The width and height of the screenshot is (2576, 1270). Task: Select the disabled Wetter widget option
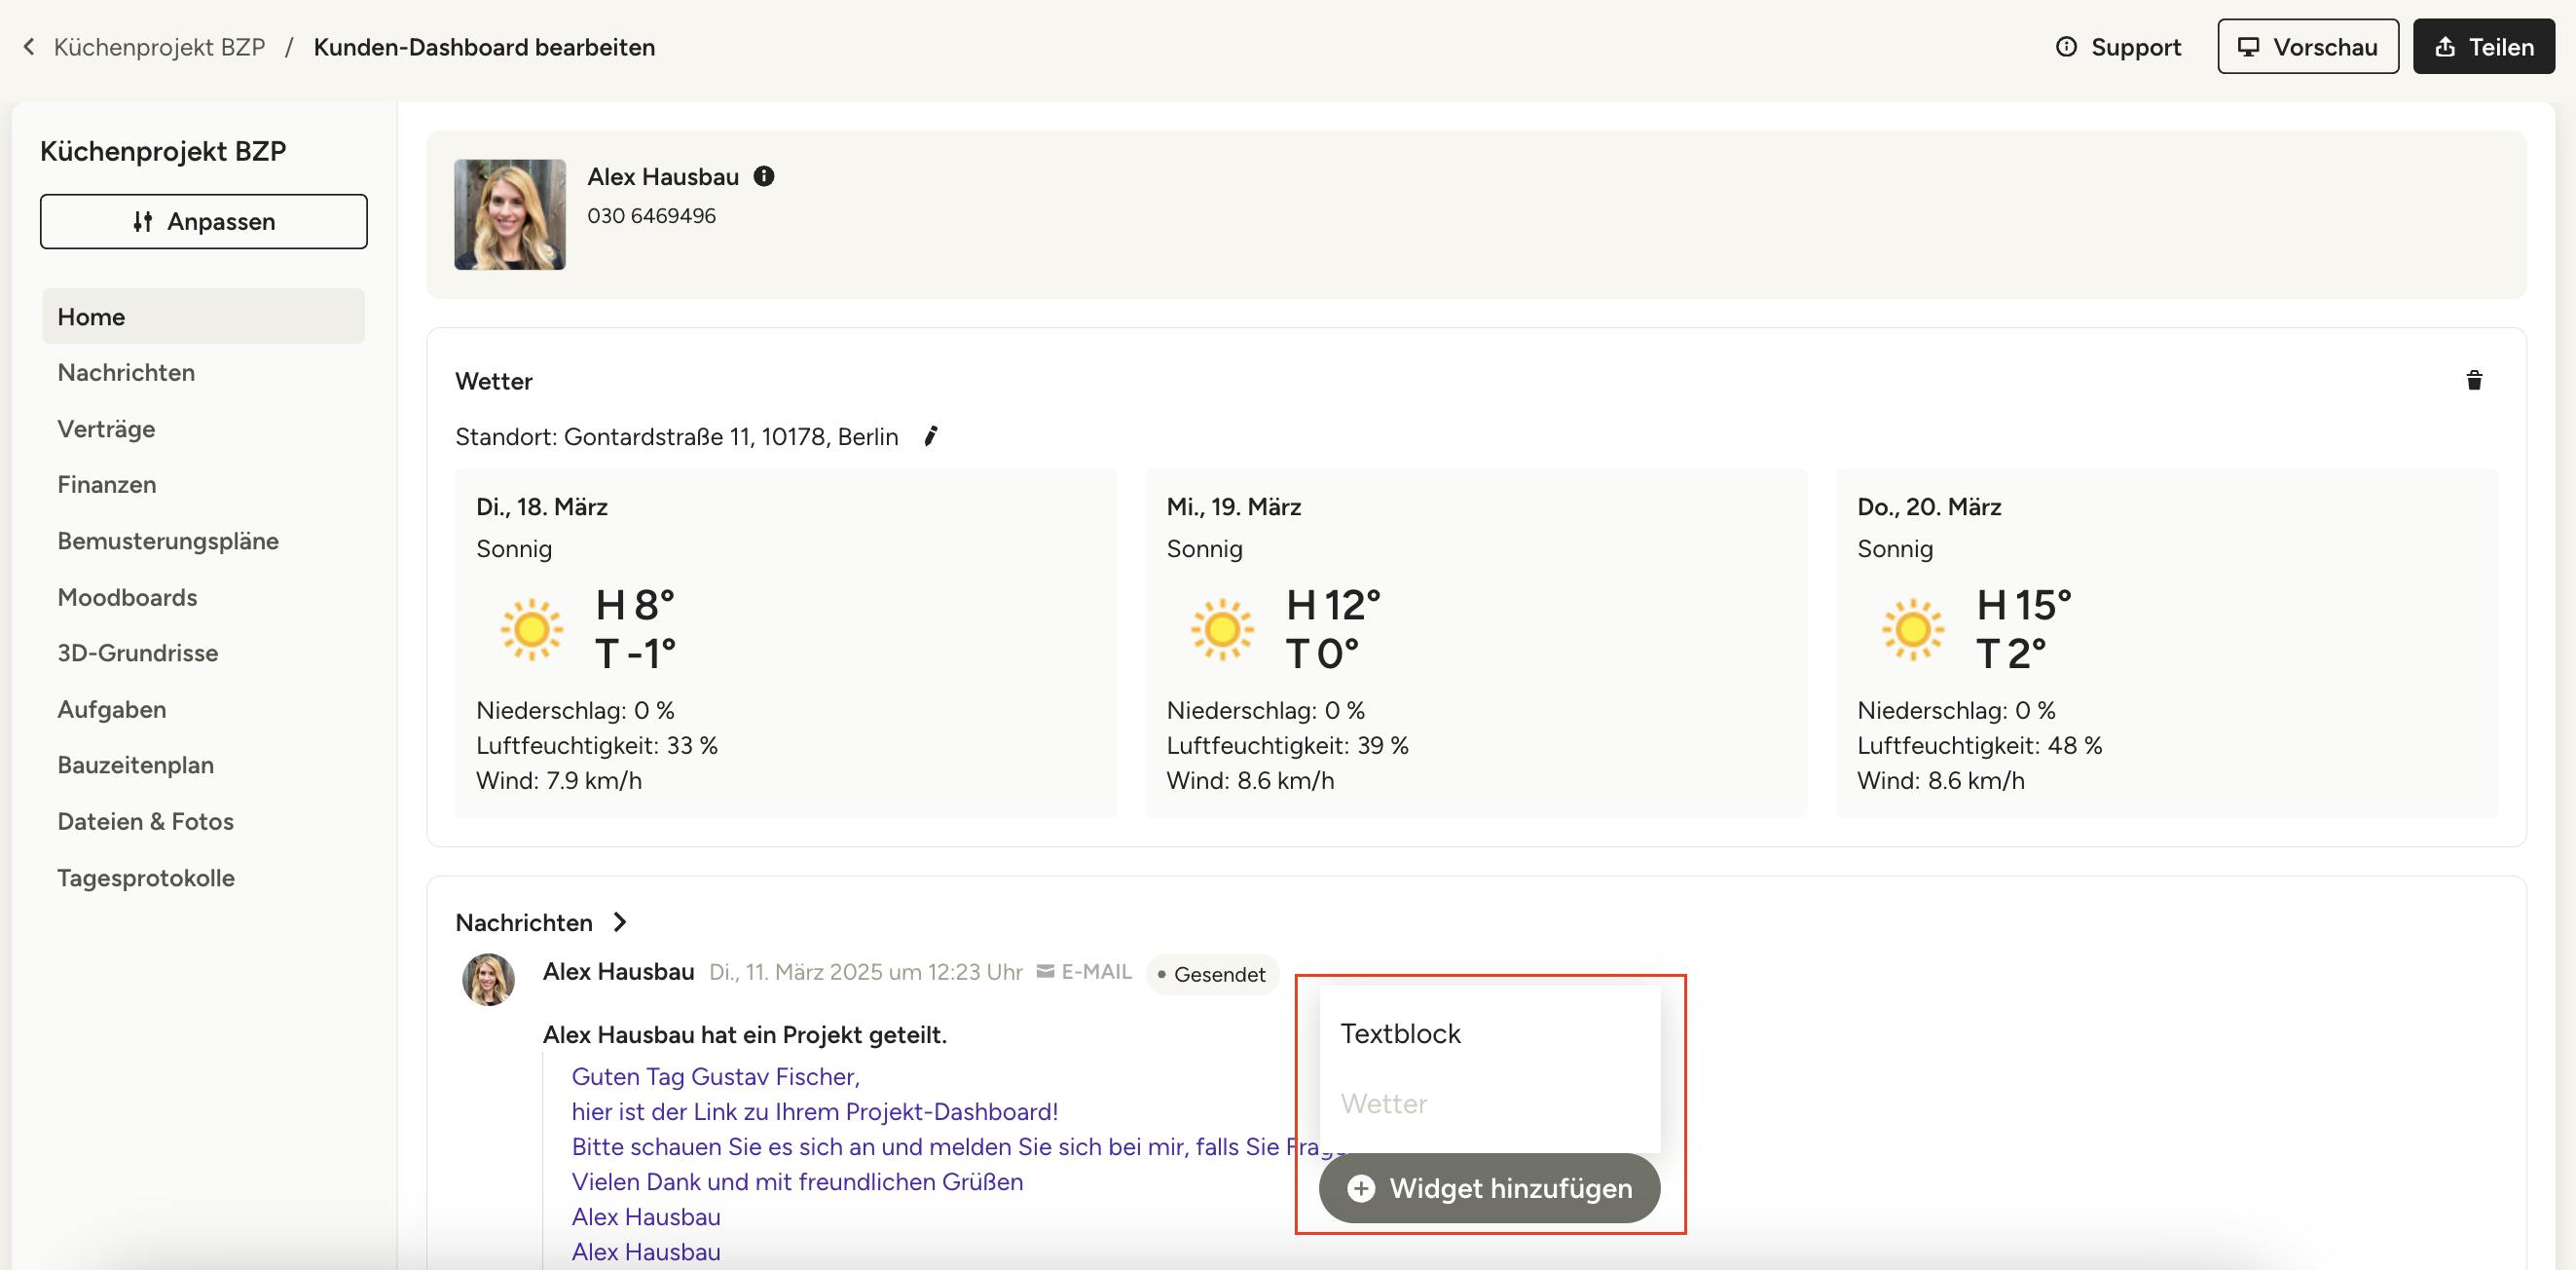pos(1384,1104)
